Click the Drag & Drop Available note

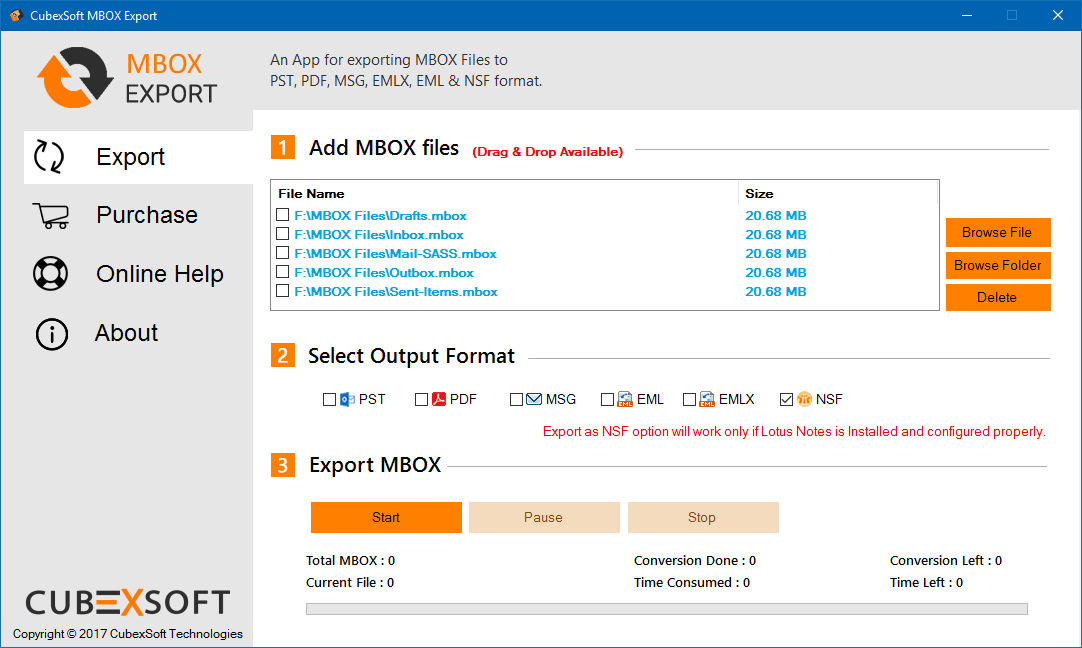[x=548, y=152]
